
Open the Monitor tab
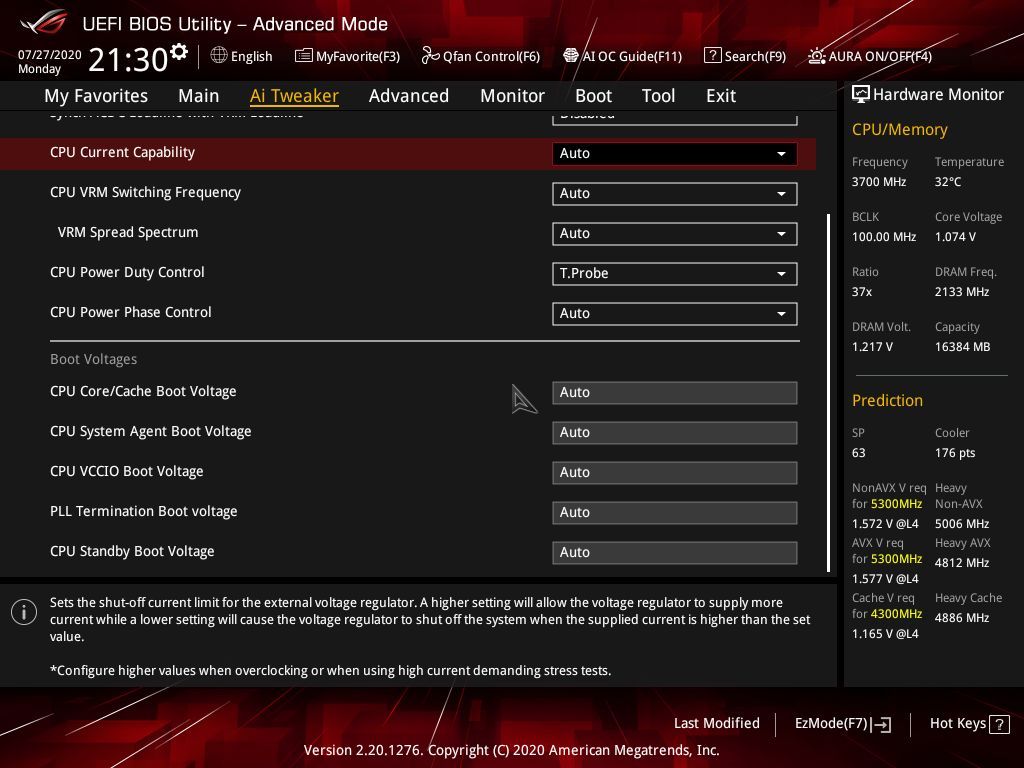click(512, 96)
